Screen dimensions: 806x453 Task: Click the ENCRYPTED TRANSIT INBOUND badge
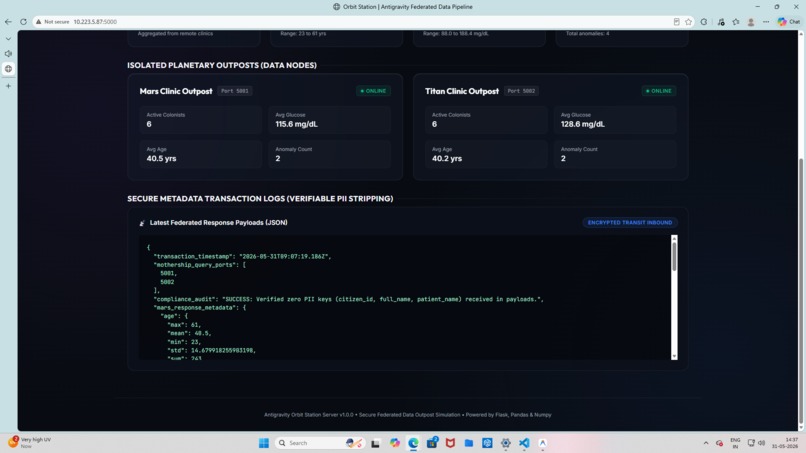coord(630,223)
